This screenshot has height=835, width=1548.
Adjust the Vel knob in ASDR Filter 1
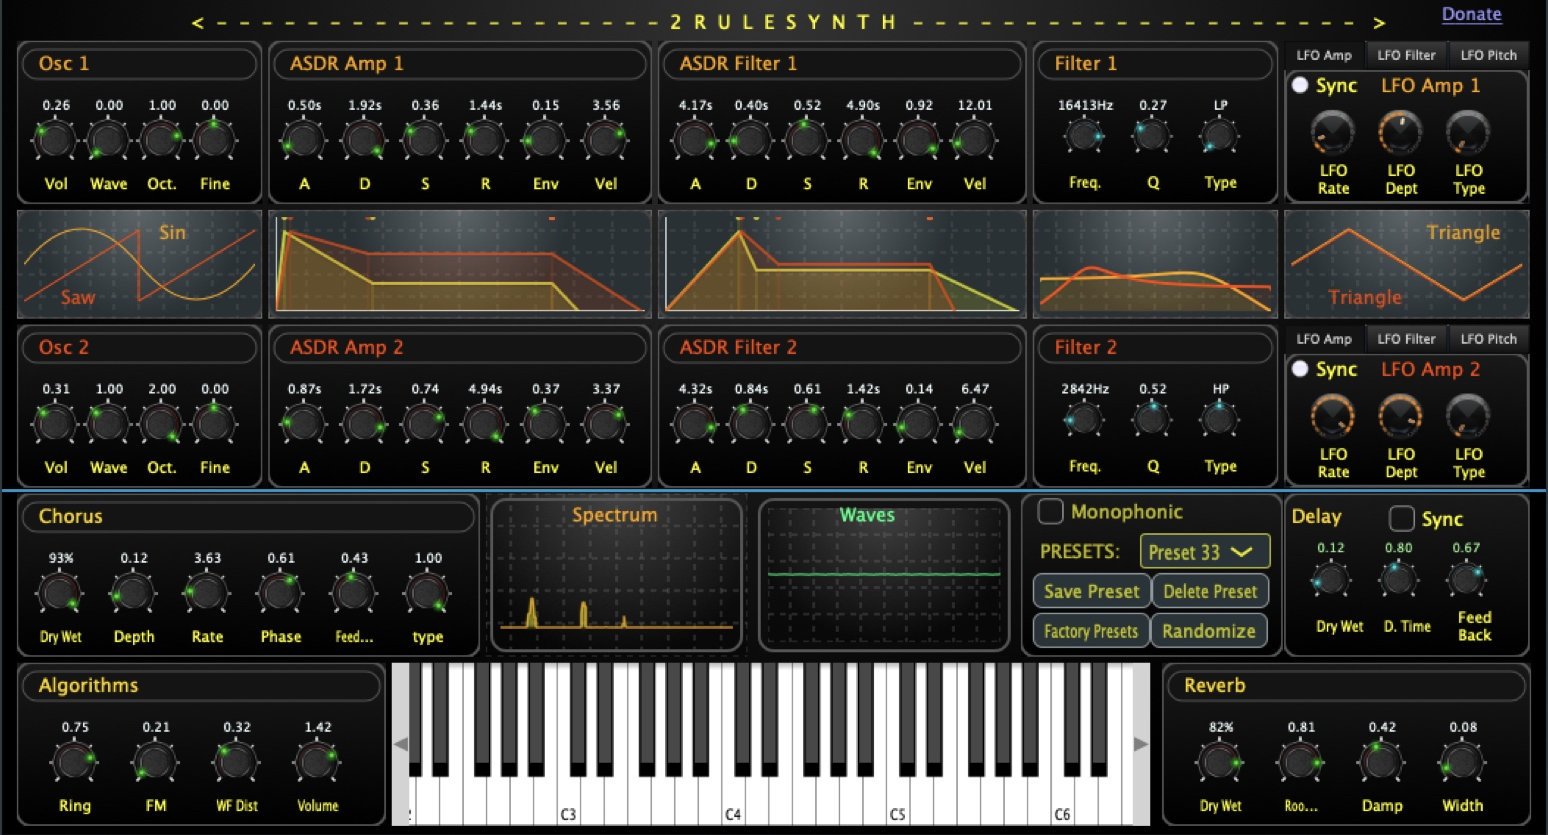[x=976, y=140]
